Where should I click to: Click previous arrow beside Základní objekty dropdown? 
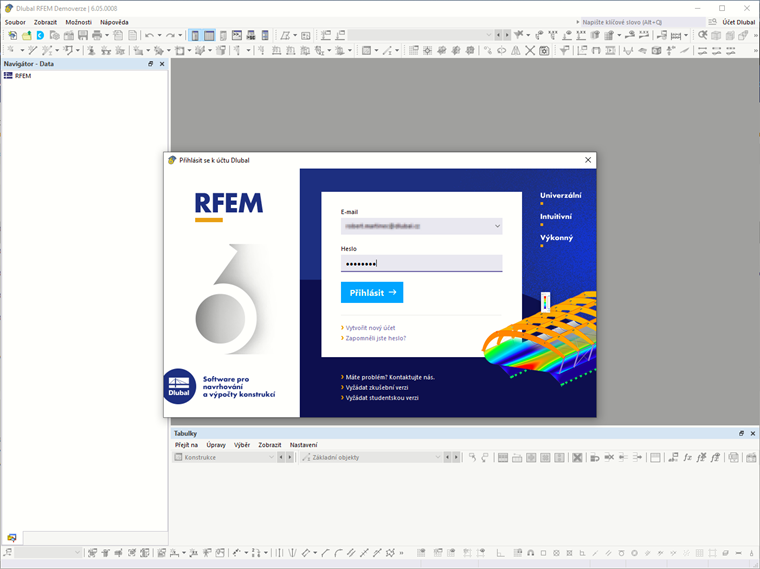(447, 457)
